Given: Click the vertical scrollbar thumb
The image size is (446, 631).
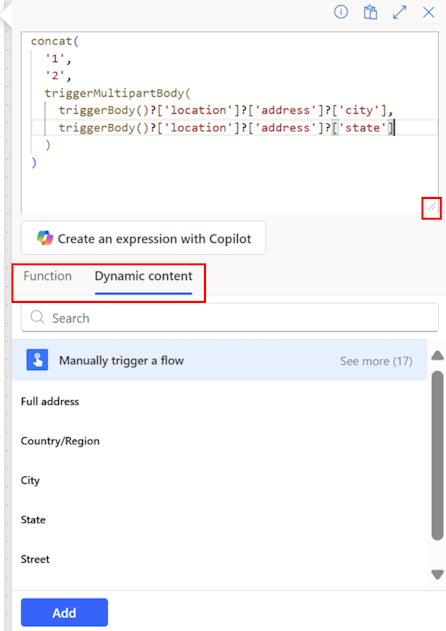Looking at the screenshot, I should [x=437, y=455].
